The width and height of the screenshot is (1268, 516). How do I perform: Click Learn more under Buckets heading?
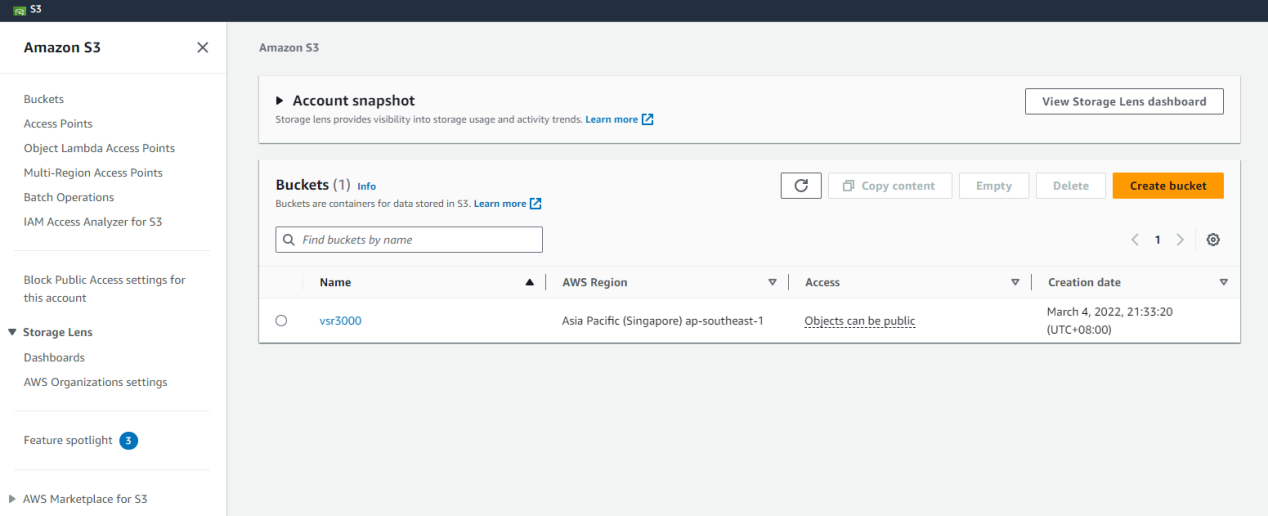(500, 204)
